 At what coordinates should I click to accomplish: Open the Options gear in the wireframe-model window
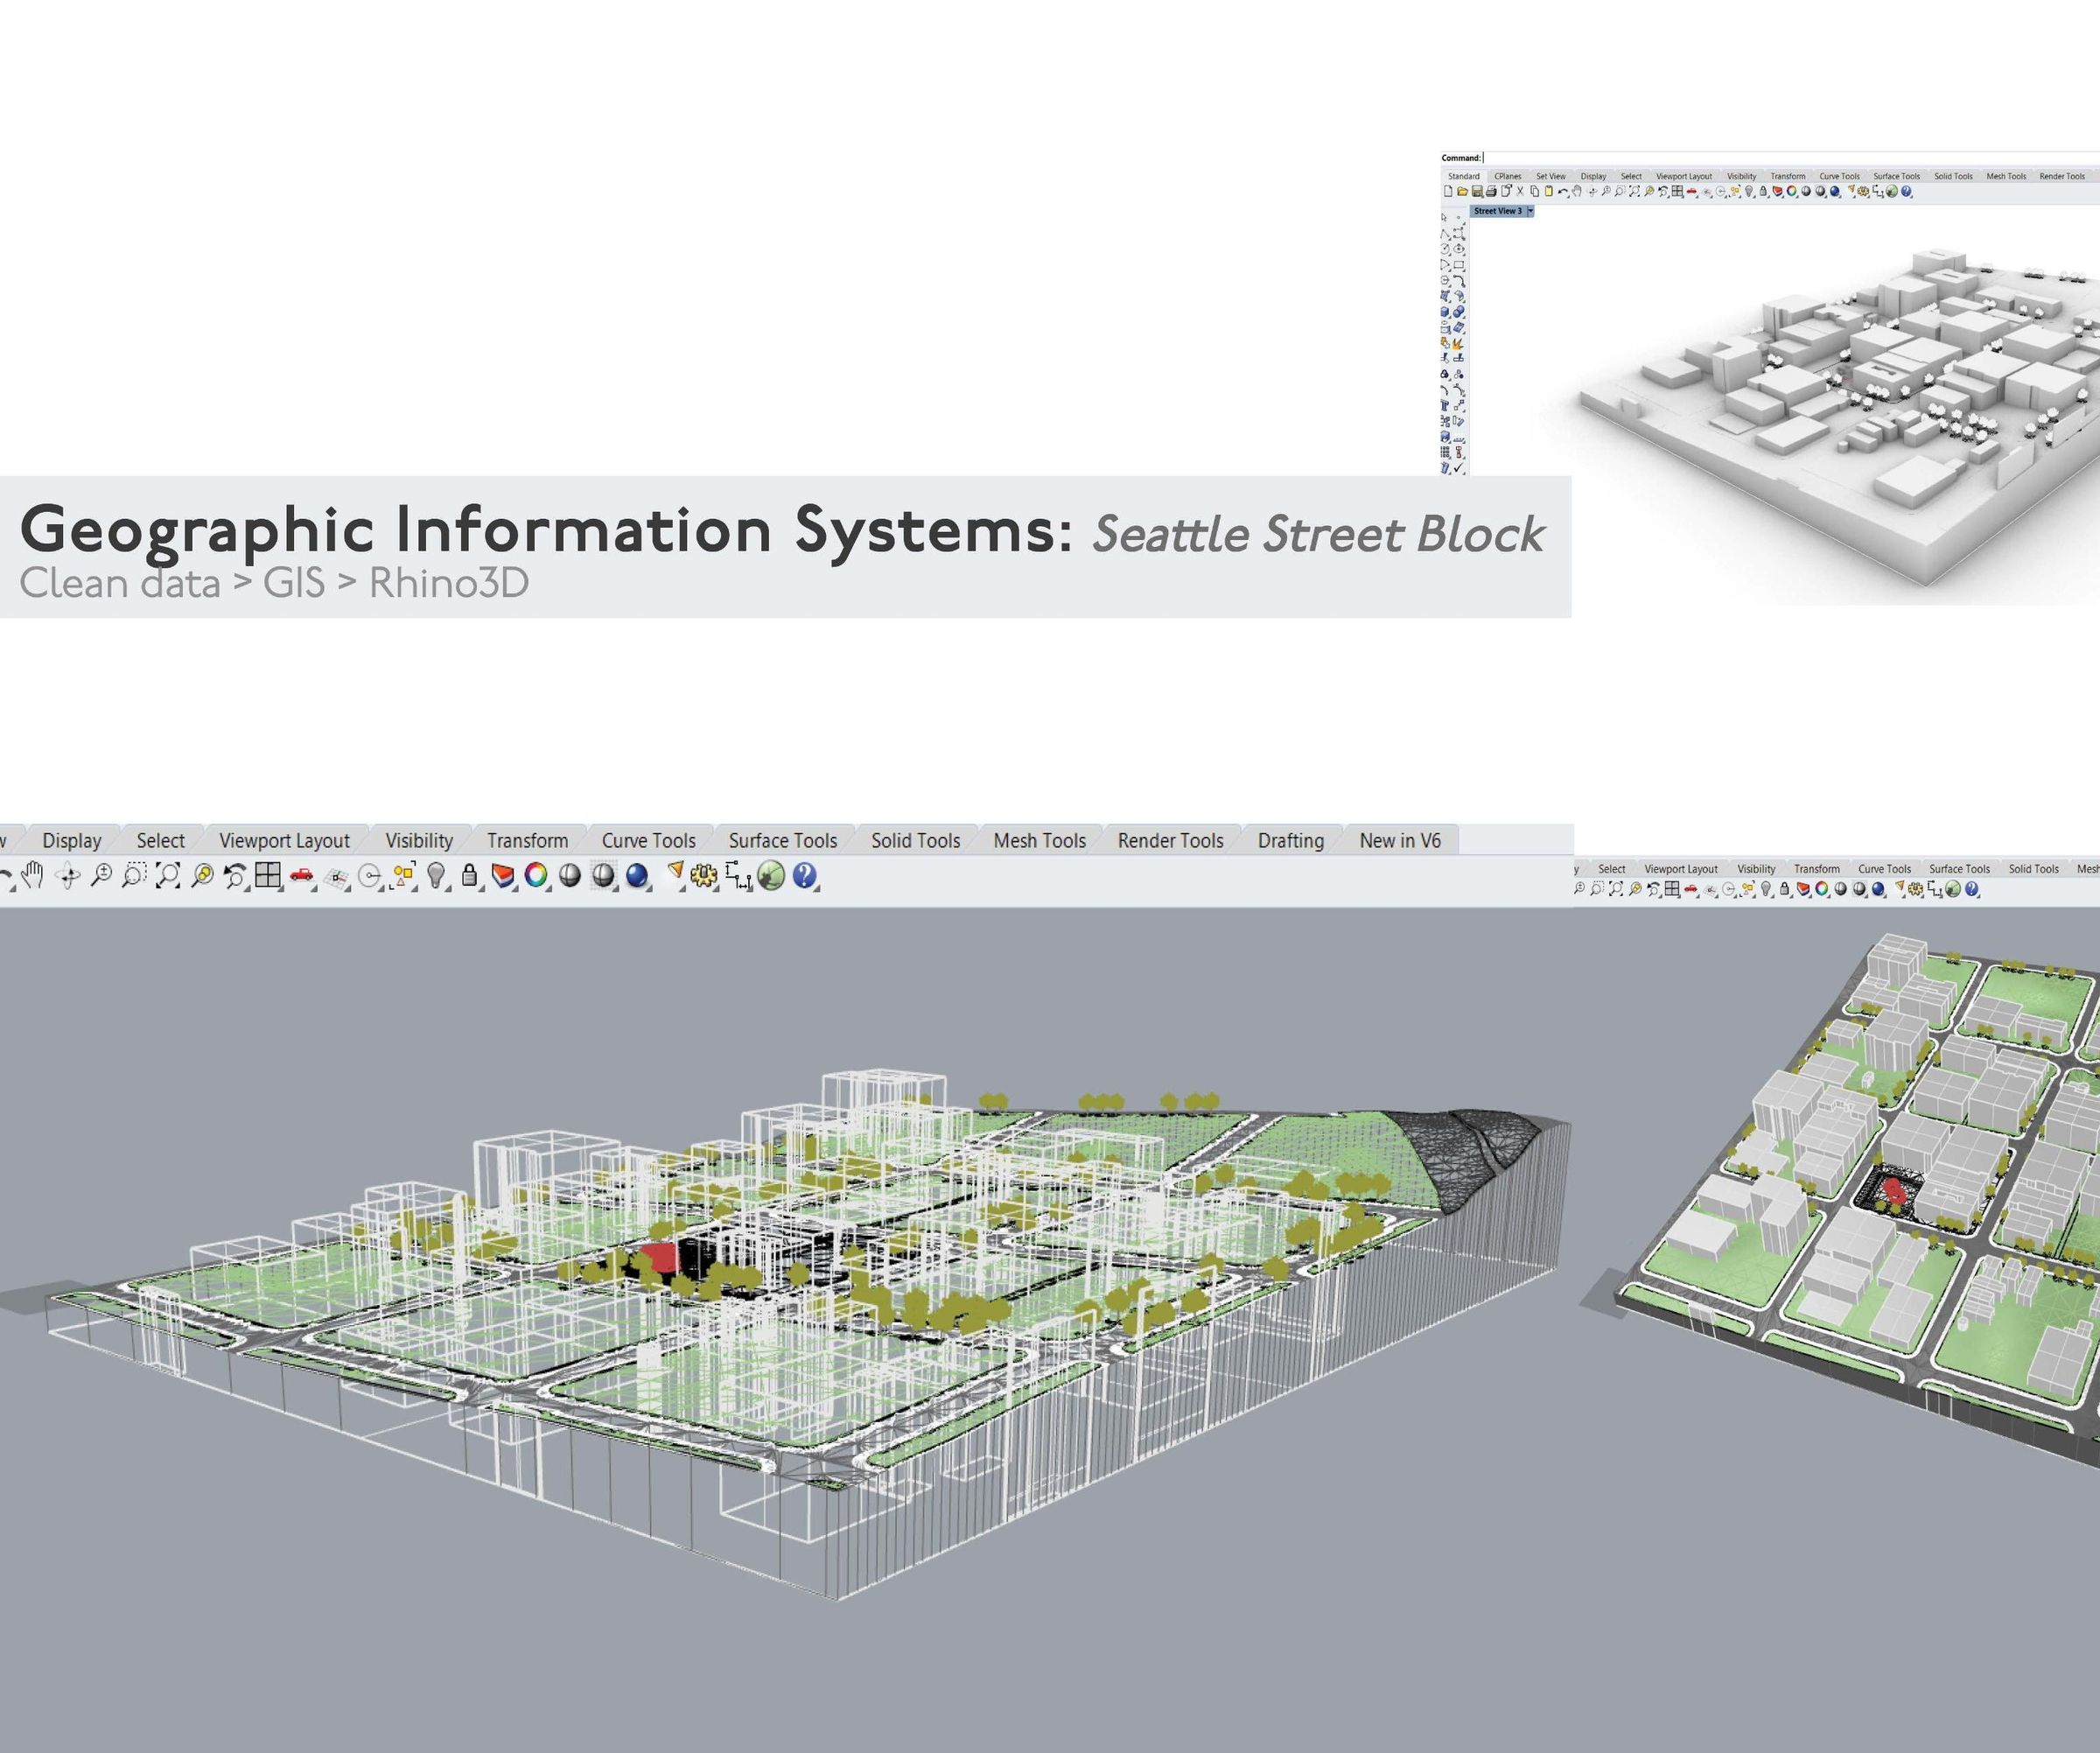[704, 877]
